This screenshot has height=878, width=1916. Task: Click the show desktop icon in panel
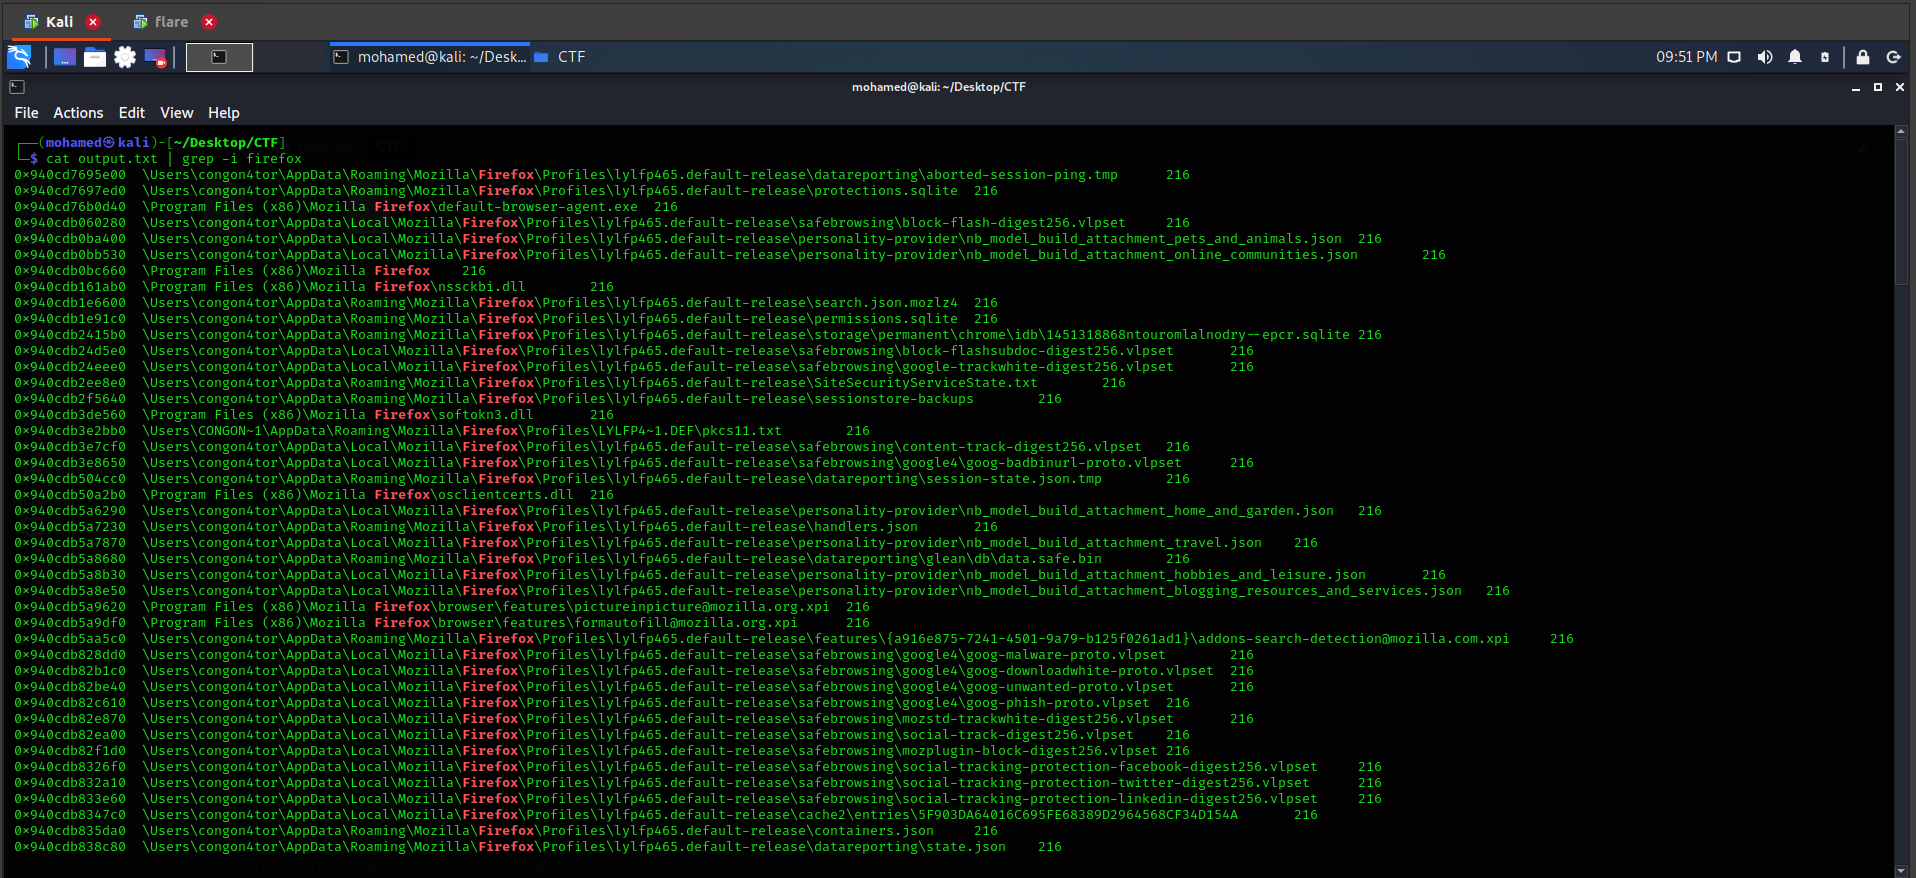coord(65,57)
